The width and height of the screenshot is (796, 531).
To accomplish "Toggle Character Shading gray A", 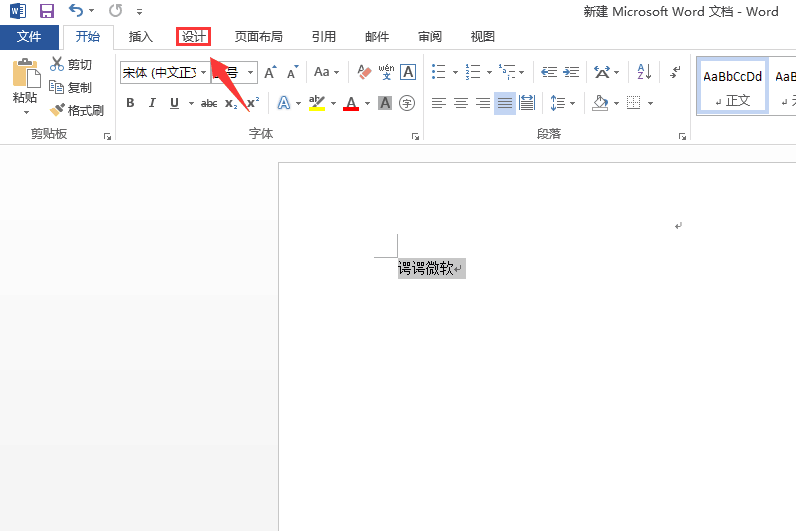I will [385, 103].
